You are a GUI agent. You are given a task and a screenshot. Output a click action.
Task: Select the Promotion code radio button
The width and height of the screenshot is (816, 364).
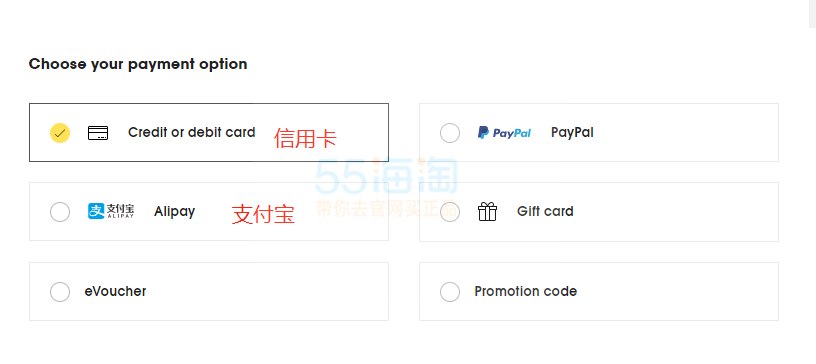tap(450, 292)
